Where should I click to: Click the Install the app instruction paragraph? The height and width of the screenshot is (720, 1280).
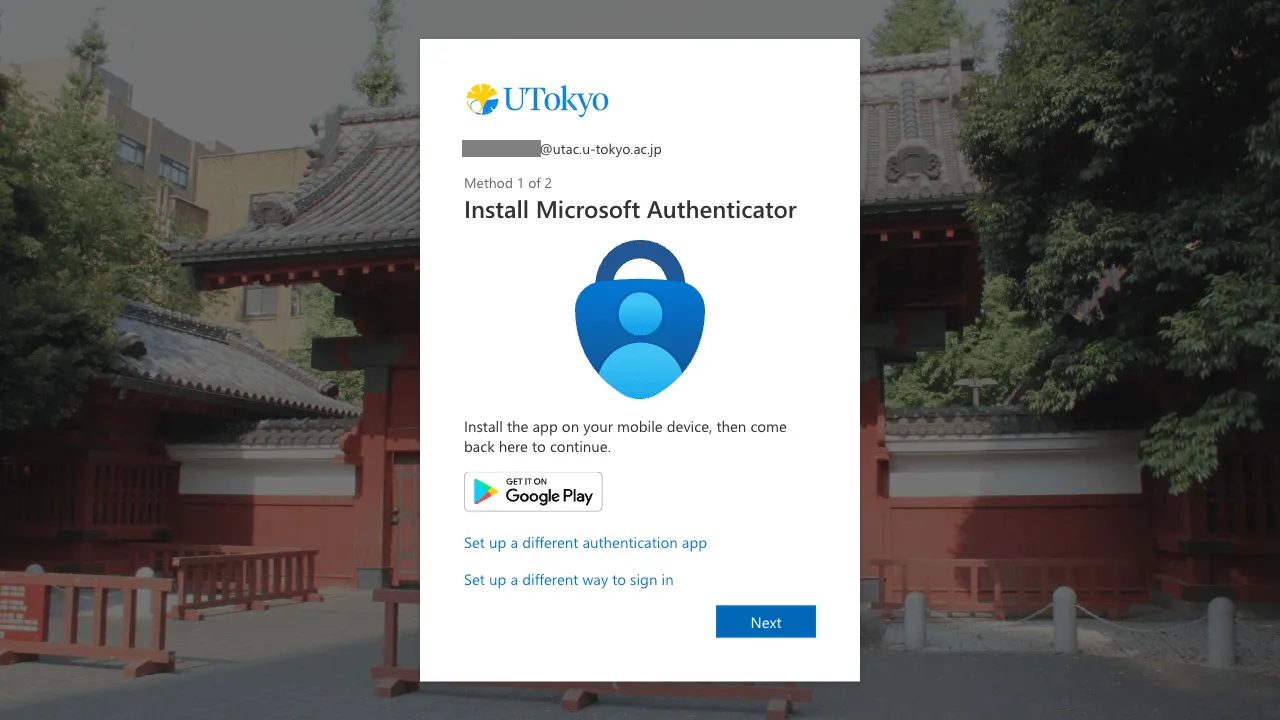pos(625,437)
